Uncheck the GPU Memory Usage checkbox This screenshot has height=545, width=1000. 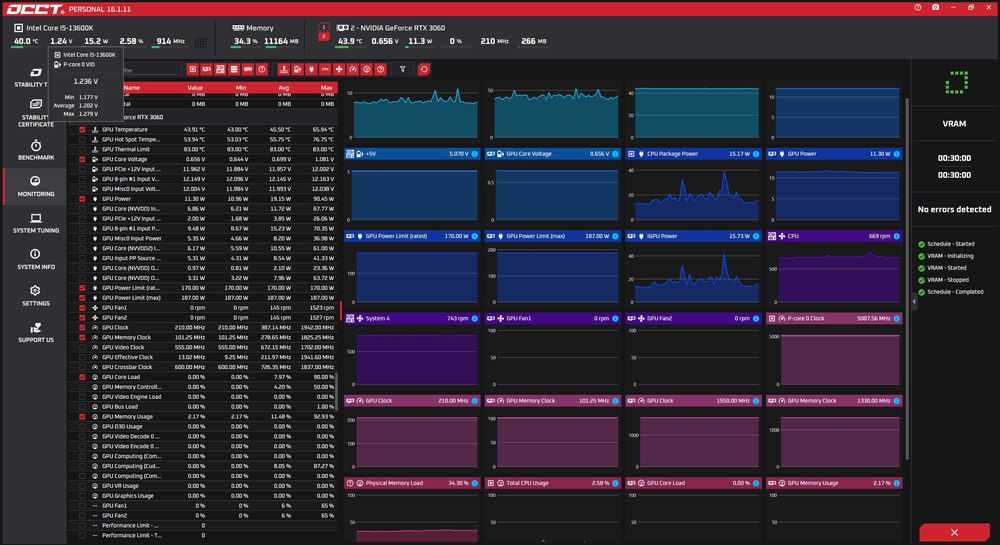click(x=82, y=417)
